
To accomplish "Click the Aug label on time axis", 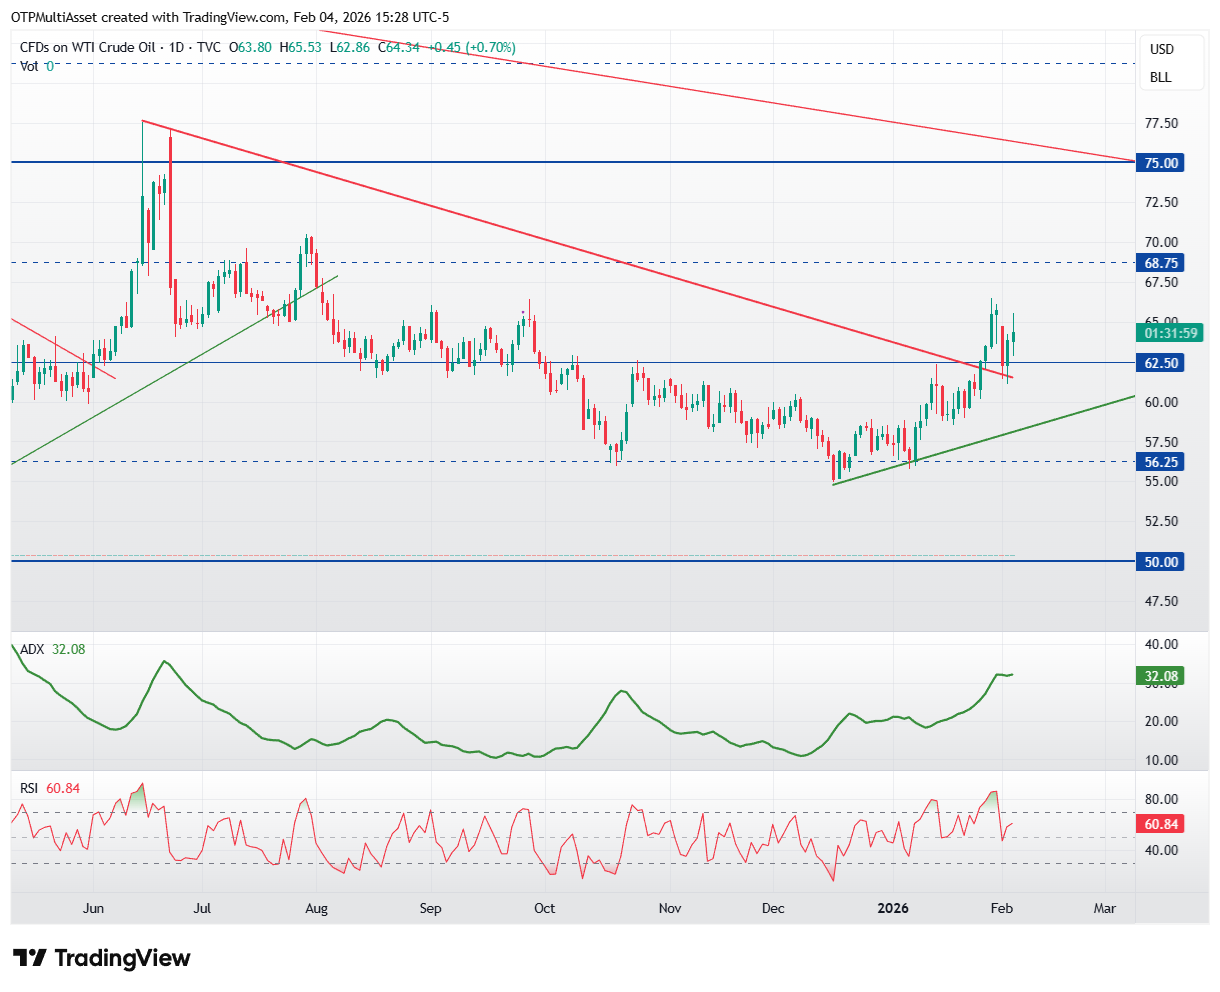I will [x=316, y=908].
